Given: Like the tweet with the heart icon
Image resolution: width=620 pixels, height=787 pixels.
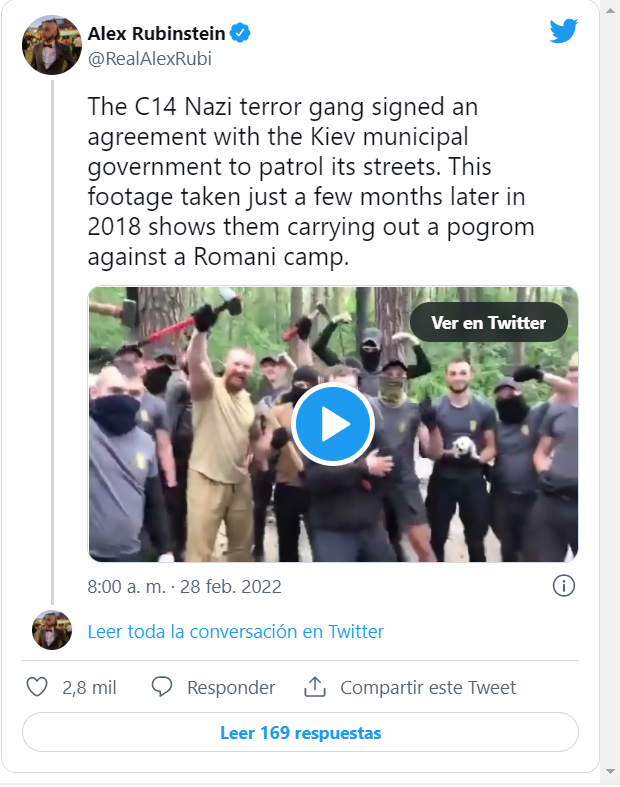Looking at the screenshot, I should [37, 687].
